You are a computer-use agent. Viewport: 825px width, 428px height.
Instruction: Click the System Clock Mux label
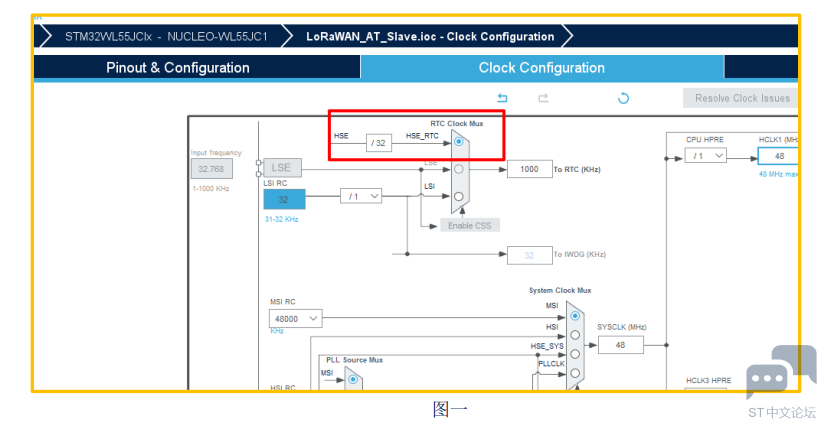(560, 290)
